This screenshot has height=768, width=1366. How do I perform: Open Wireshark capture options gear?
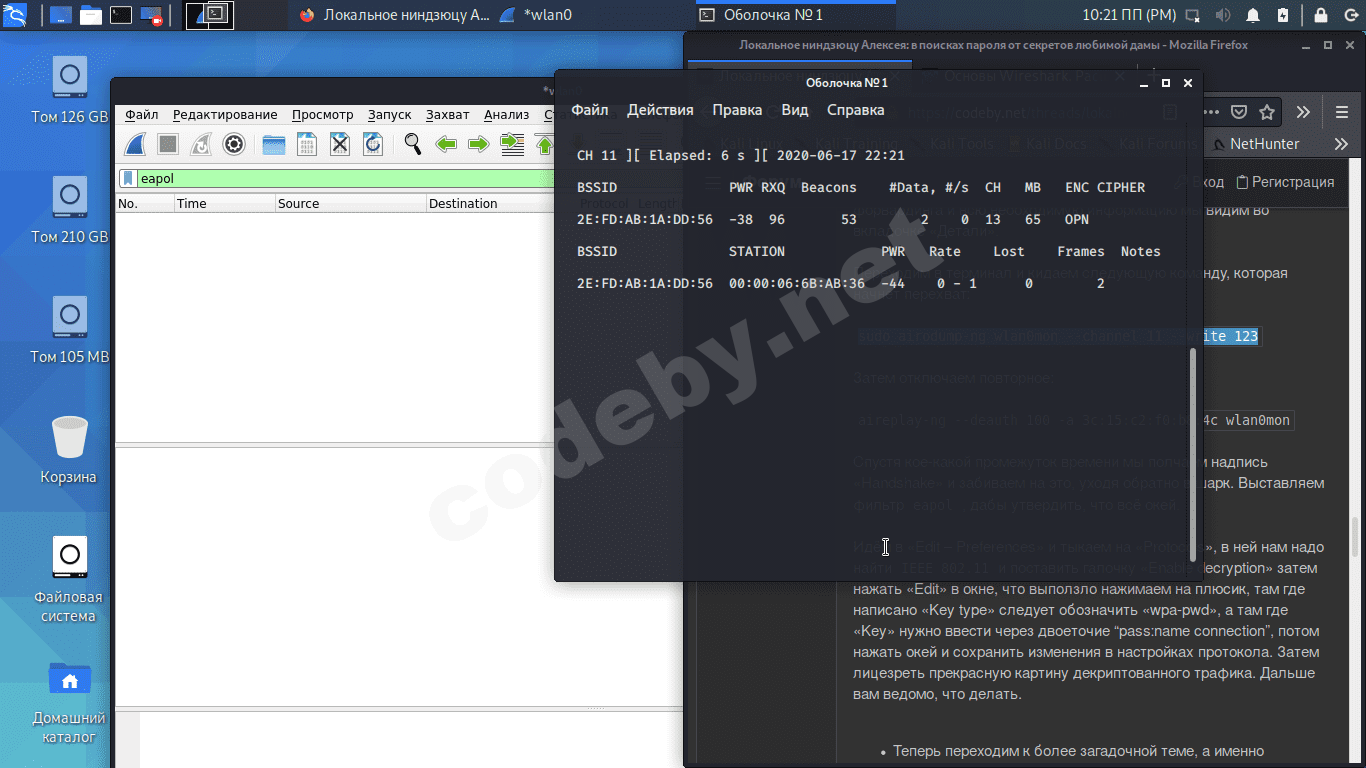click(x=234, y=144)
